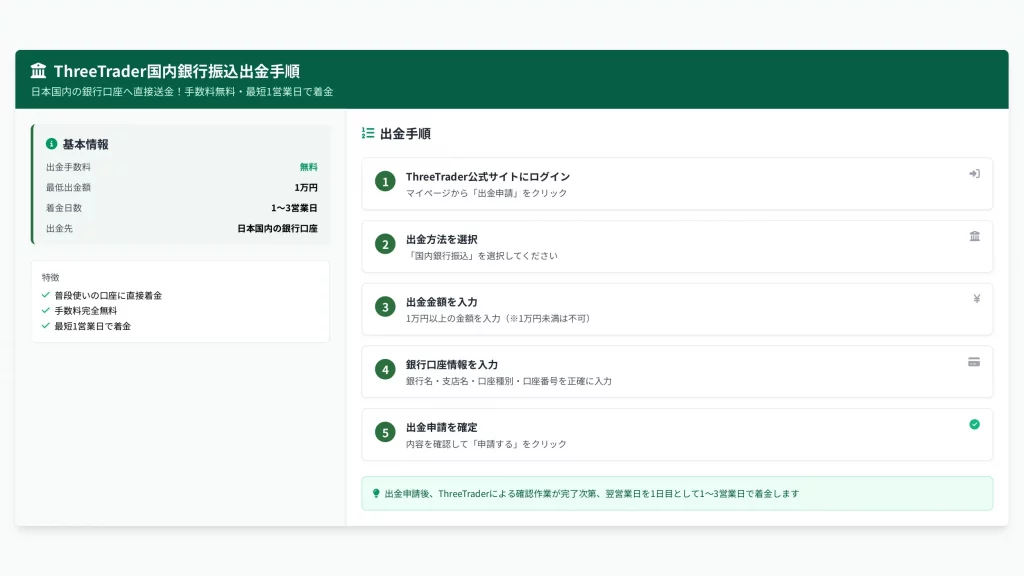1024x576 pixels.
Task: Click the yen icon on step 3
Action: click(974, 299)
